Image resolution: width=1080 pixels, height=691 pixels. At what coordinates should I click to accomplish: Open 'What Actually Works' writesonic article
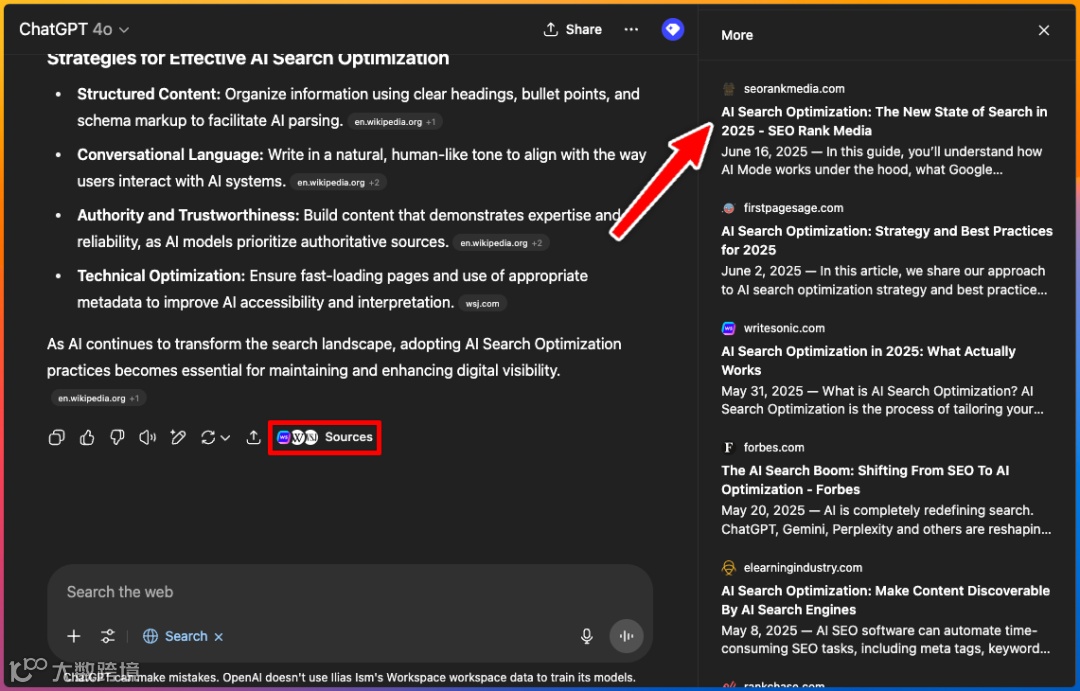point(868,360)
